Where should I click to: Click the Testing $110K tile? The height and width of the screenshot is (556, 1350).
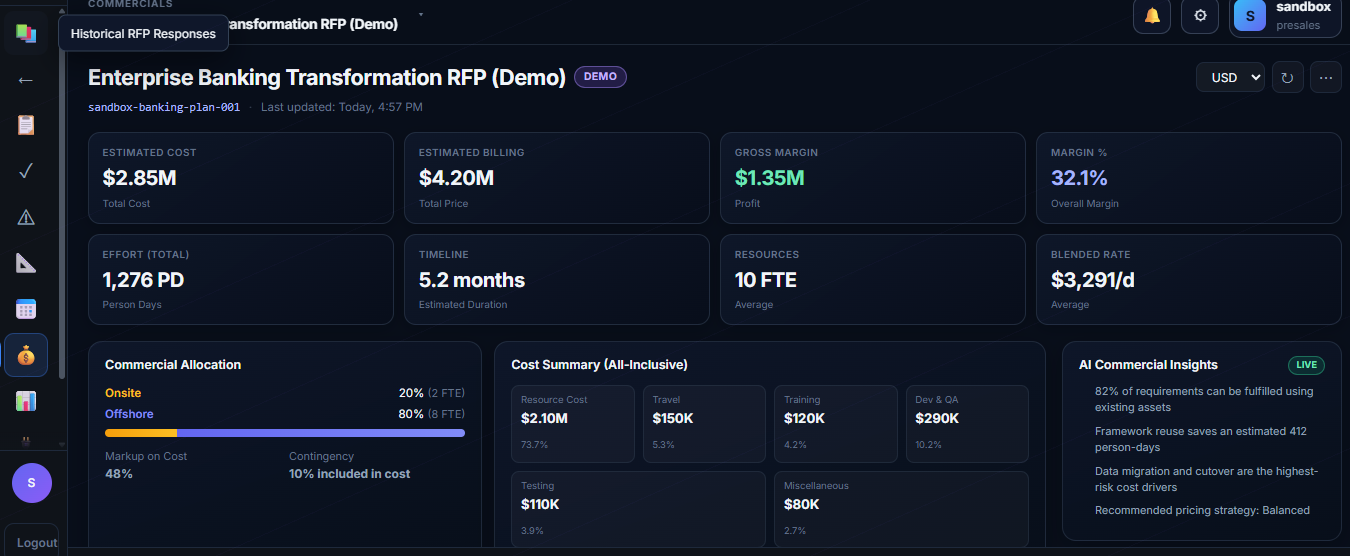[638, 510]
